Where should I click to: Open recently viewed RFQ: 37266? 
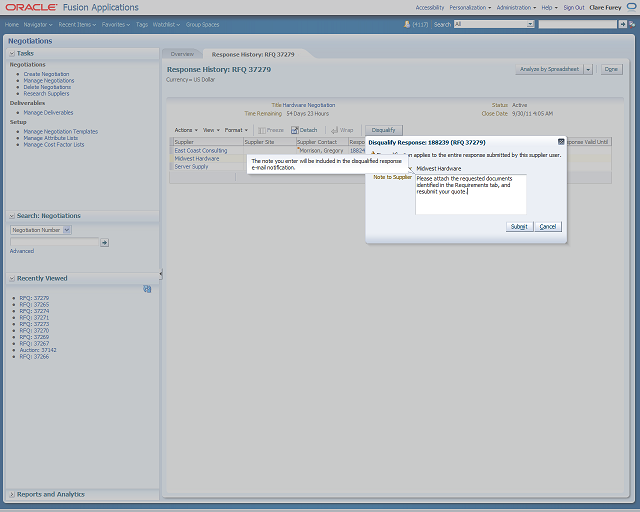coord(34,357)
